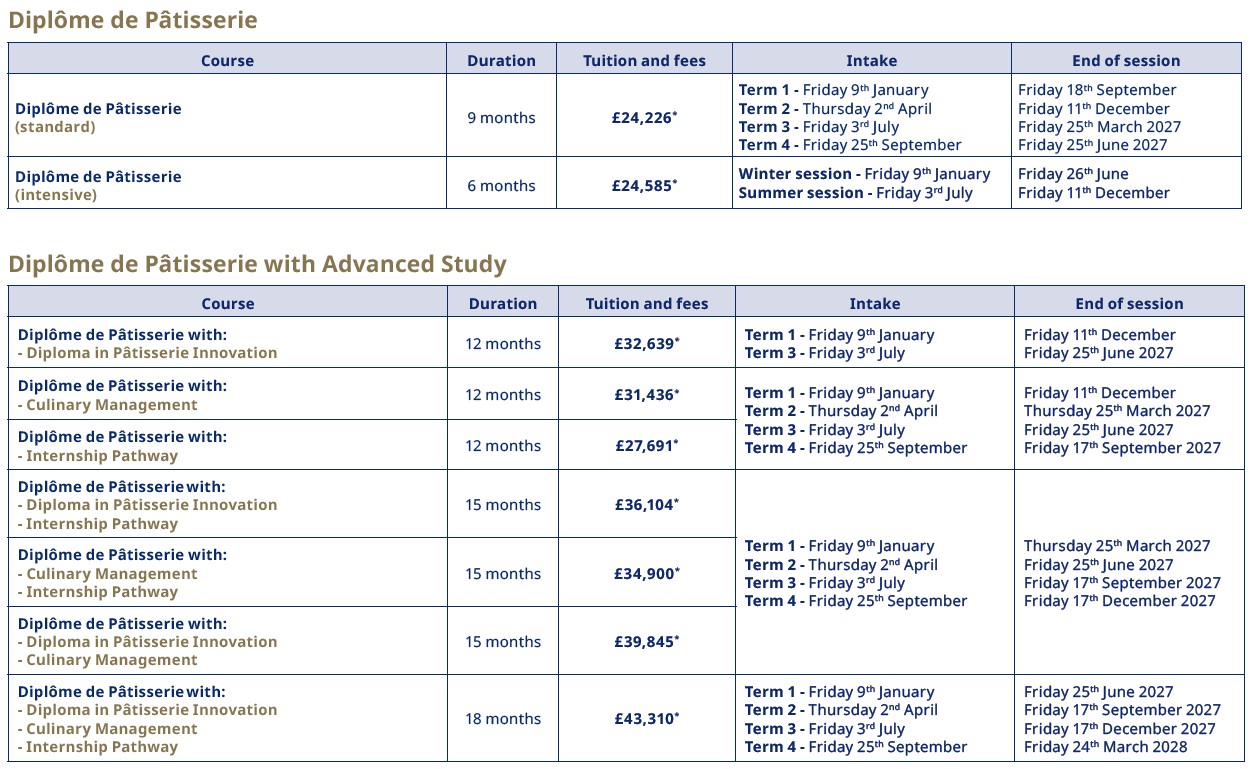1251x769 pixels.
Task: Select the £34,900 tuition fee
Action: (x=646, y=573)
